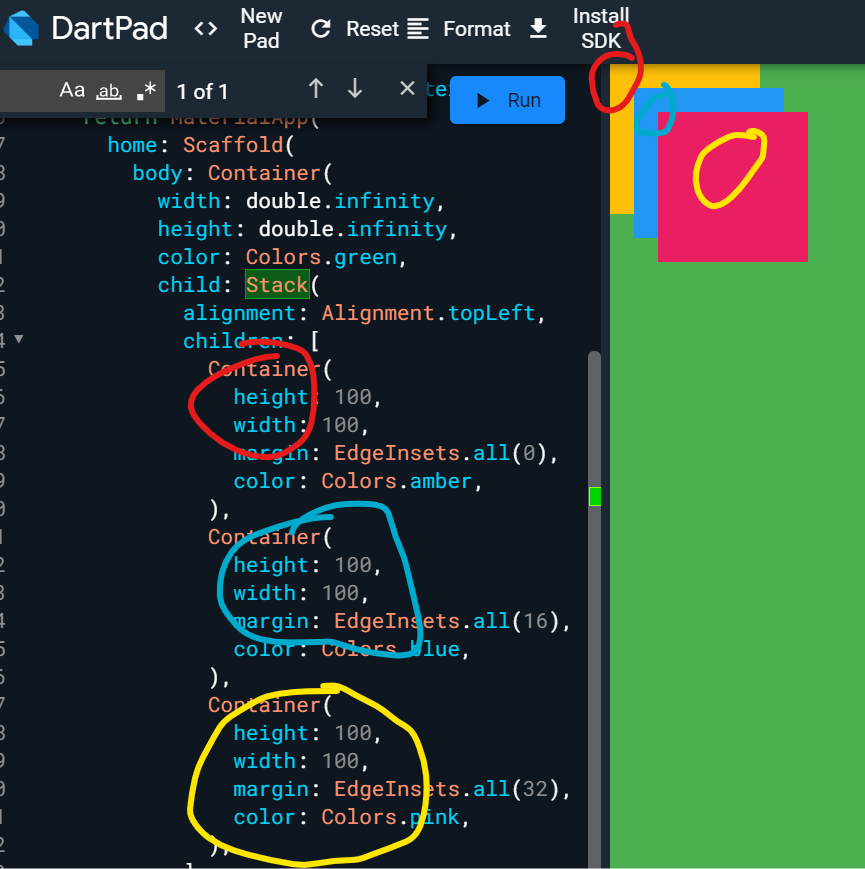The image size is (865, 869).
Task: Run the code with the Run button
Action: tap(507, 100)
